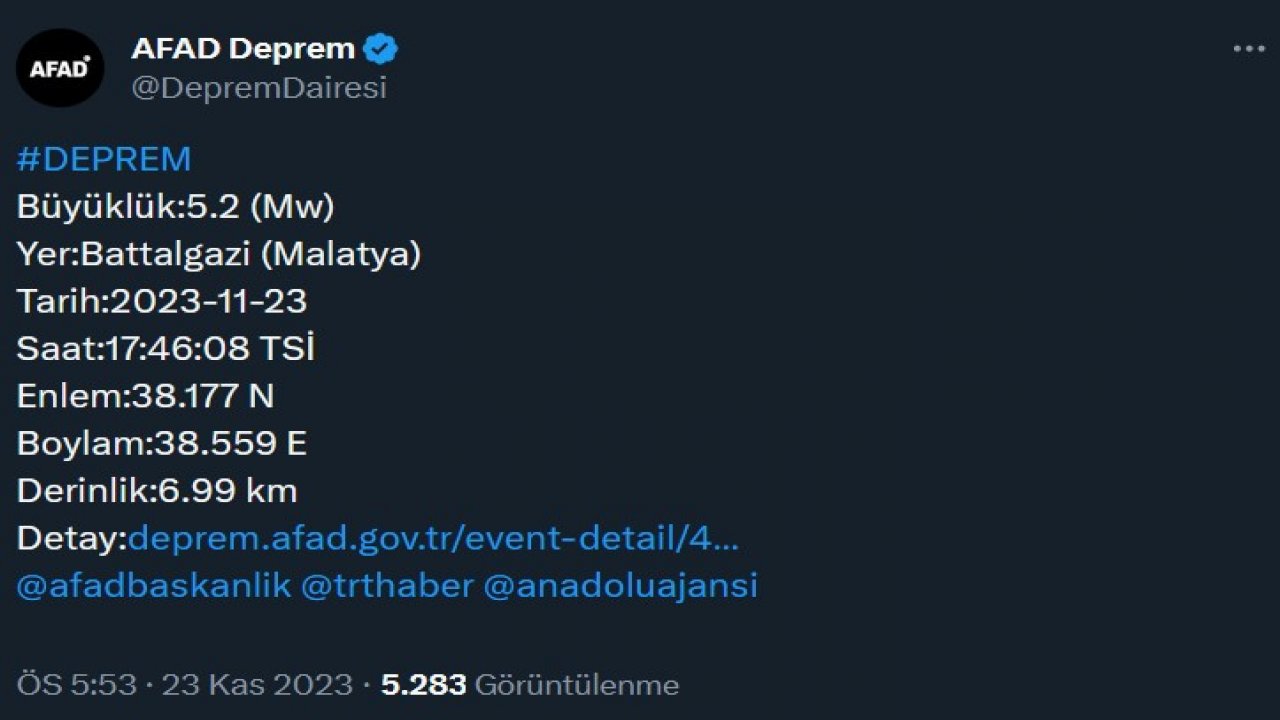The height and width of the screenshot is (720, 1280).
Task: Click the longitude value Boylam:38.559 E
Action: tap(162, 444)
